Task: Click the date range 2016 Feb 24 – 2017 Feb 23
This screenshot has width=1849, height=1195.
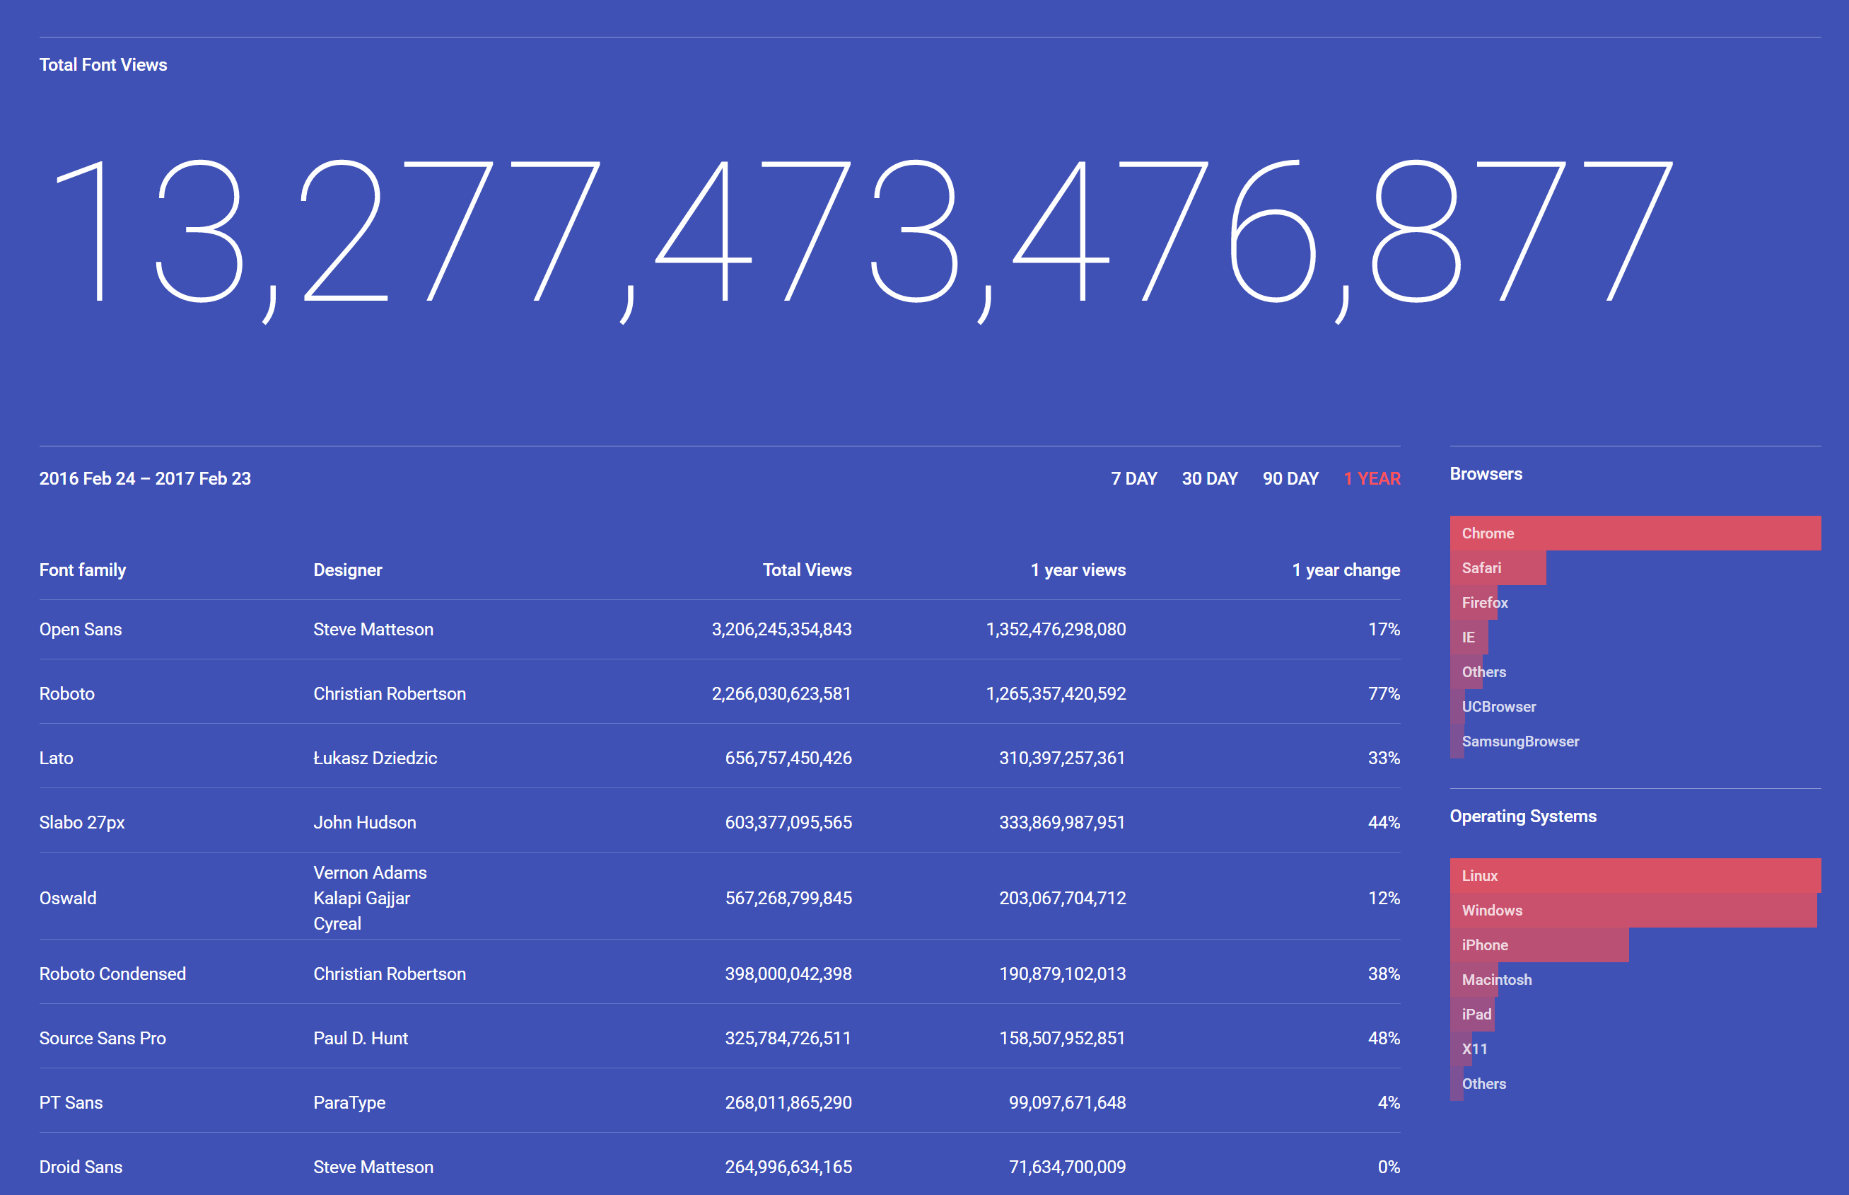Action: point(145,479)
